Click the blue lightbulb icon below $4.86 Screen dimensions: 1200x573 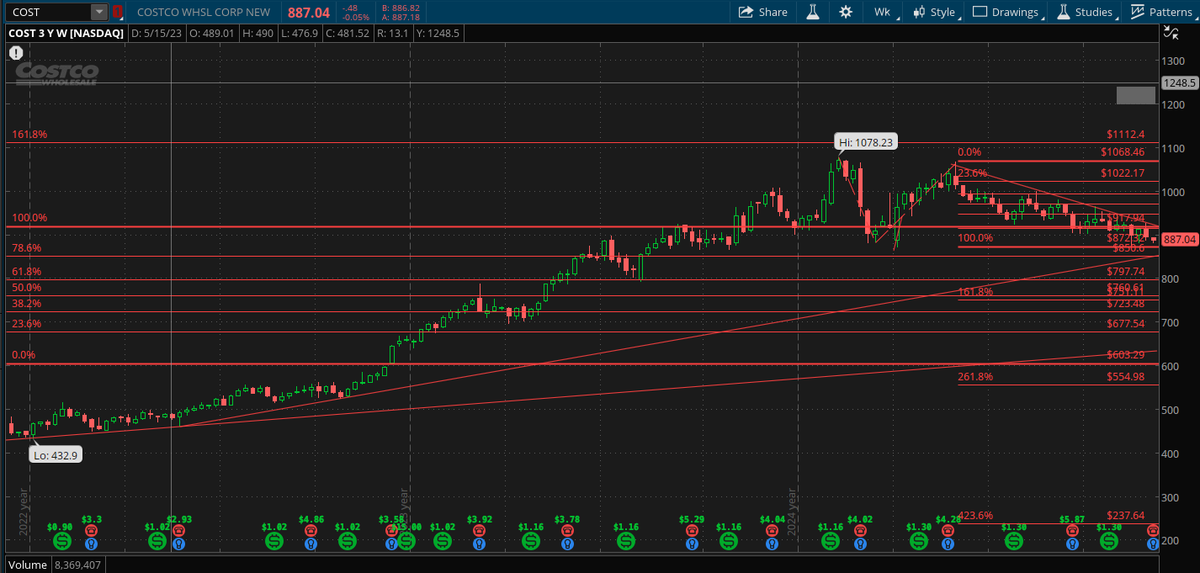310,543
